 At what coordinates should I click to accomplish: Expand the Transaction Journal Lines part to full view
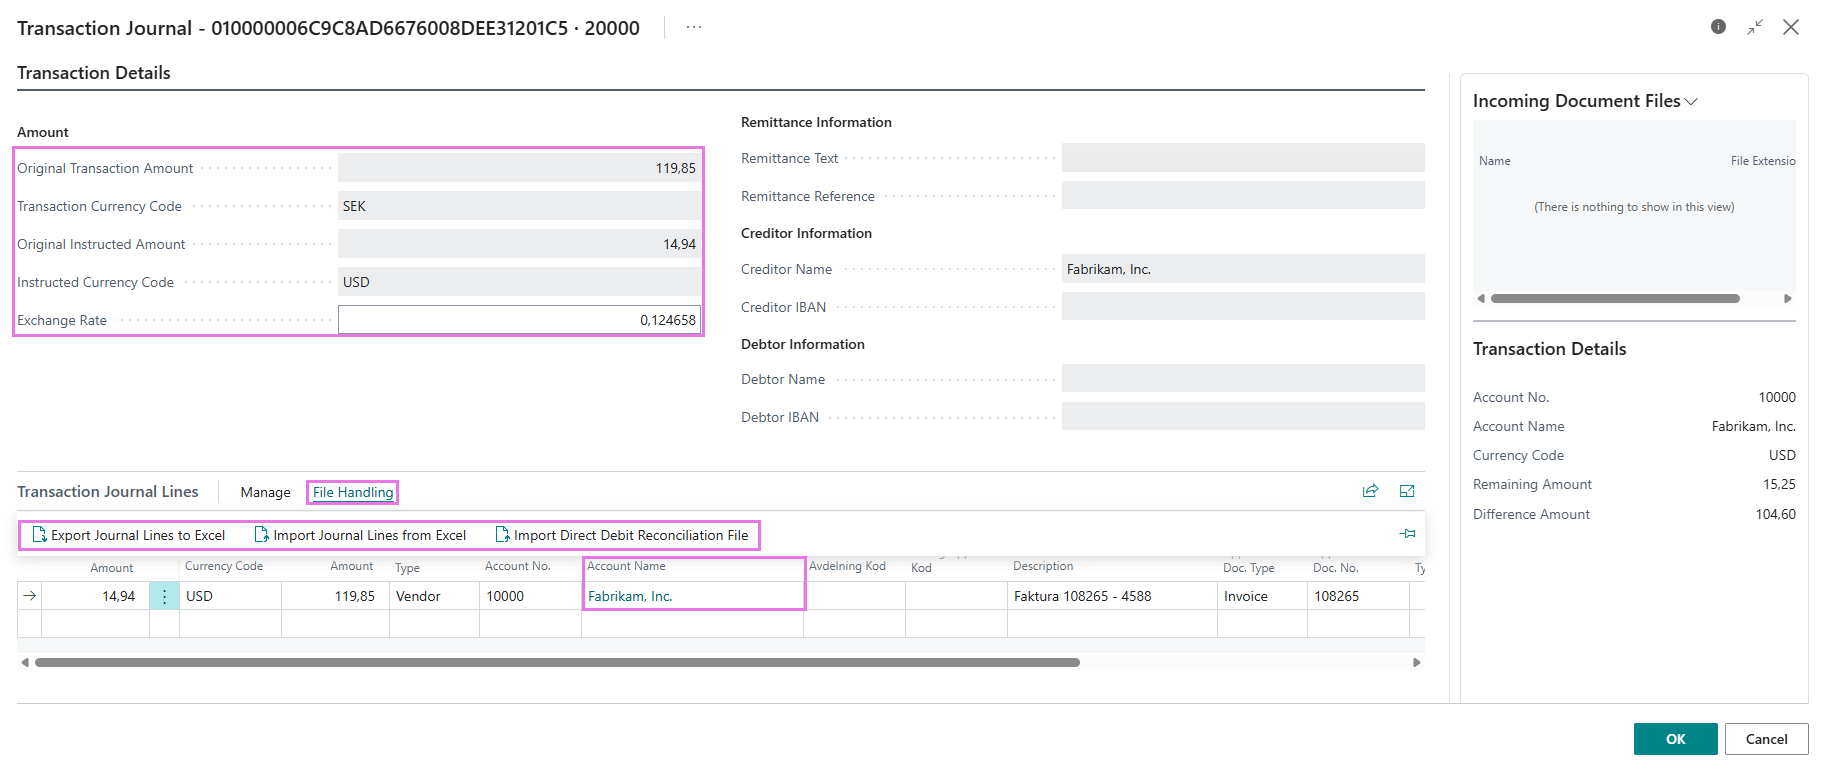pyautogui.click(x=1407, y=491)
